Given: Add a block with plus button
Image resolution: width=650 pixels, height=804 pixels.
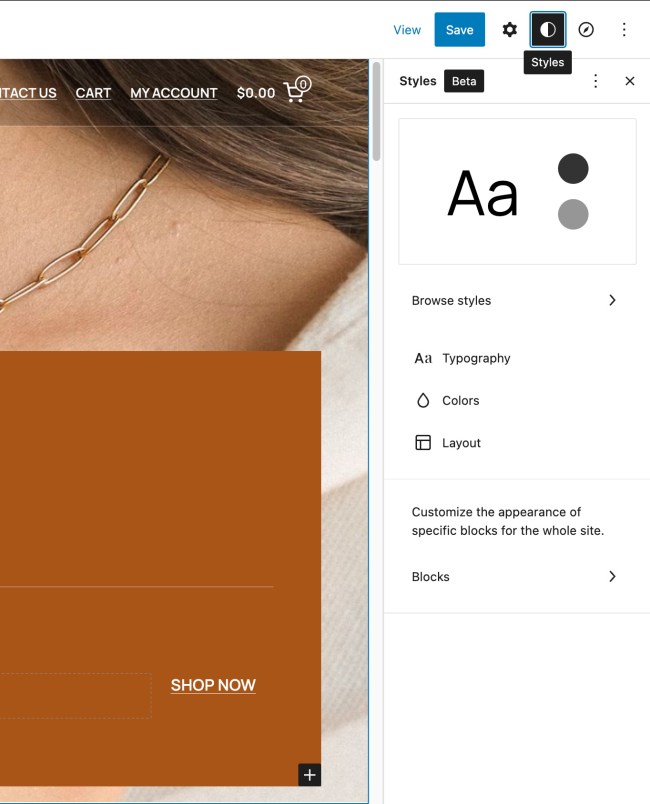Looking at the screenshot, I should click(310, 775).
